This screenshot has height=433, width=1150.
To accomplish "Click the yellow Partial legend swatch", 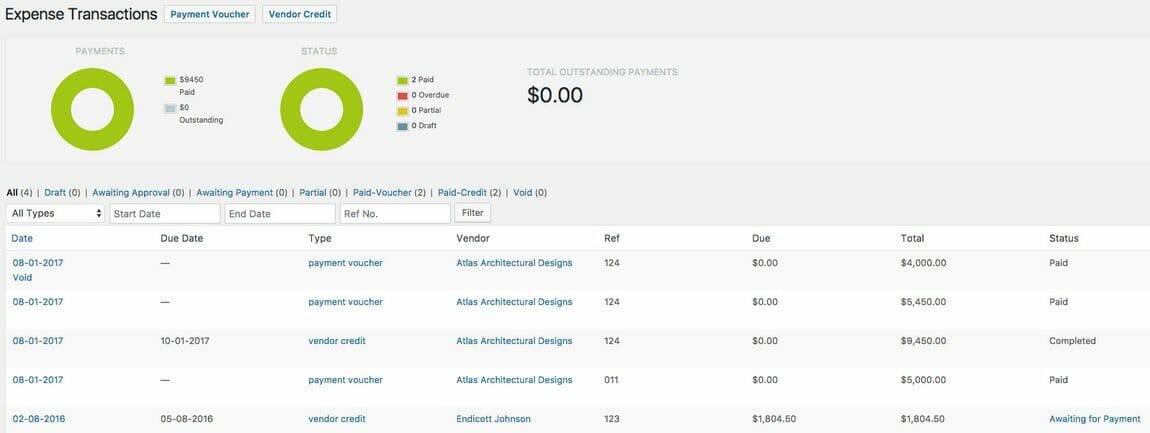I will coord(402,111).
